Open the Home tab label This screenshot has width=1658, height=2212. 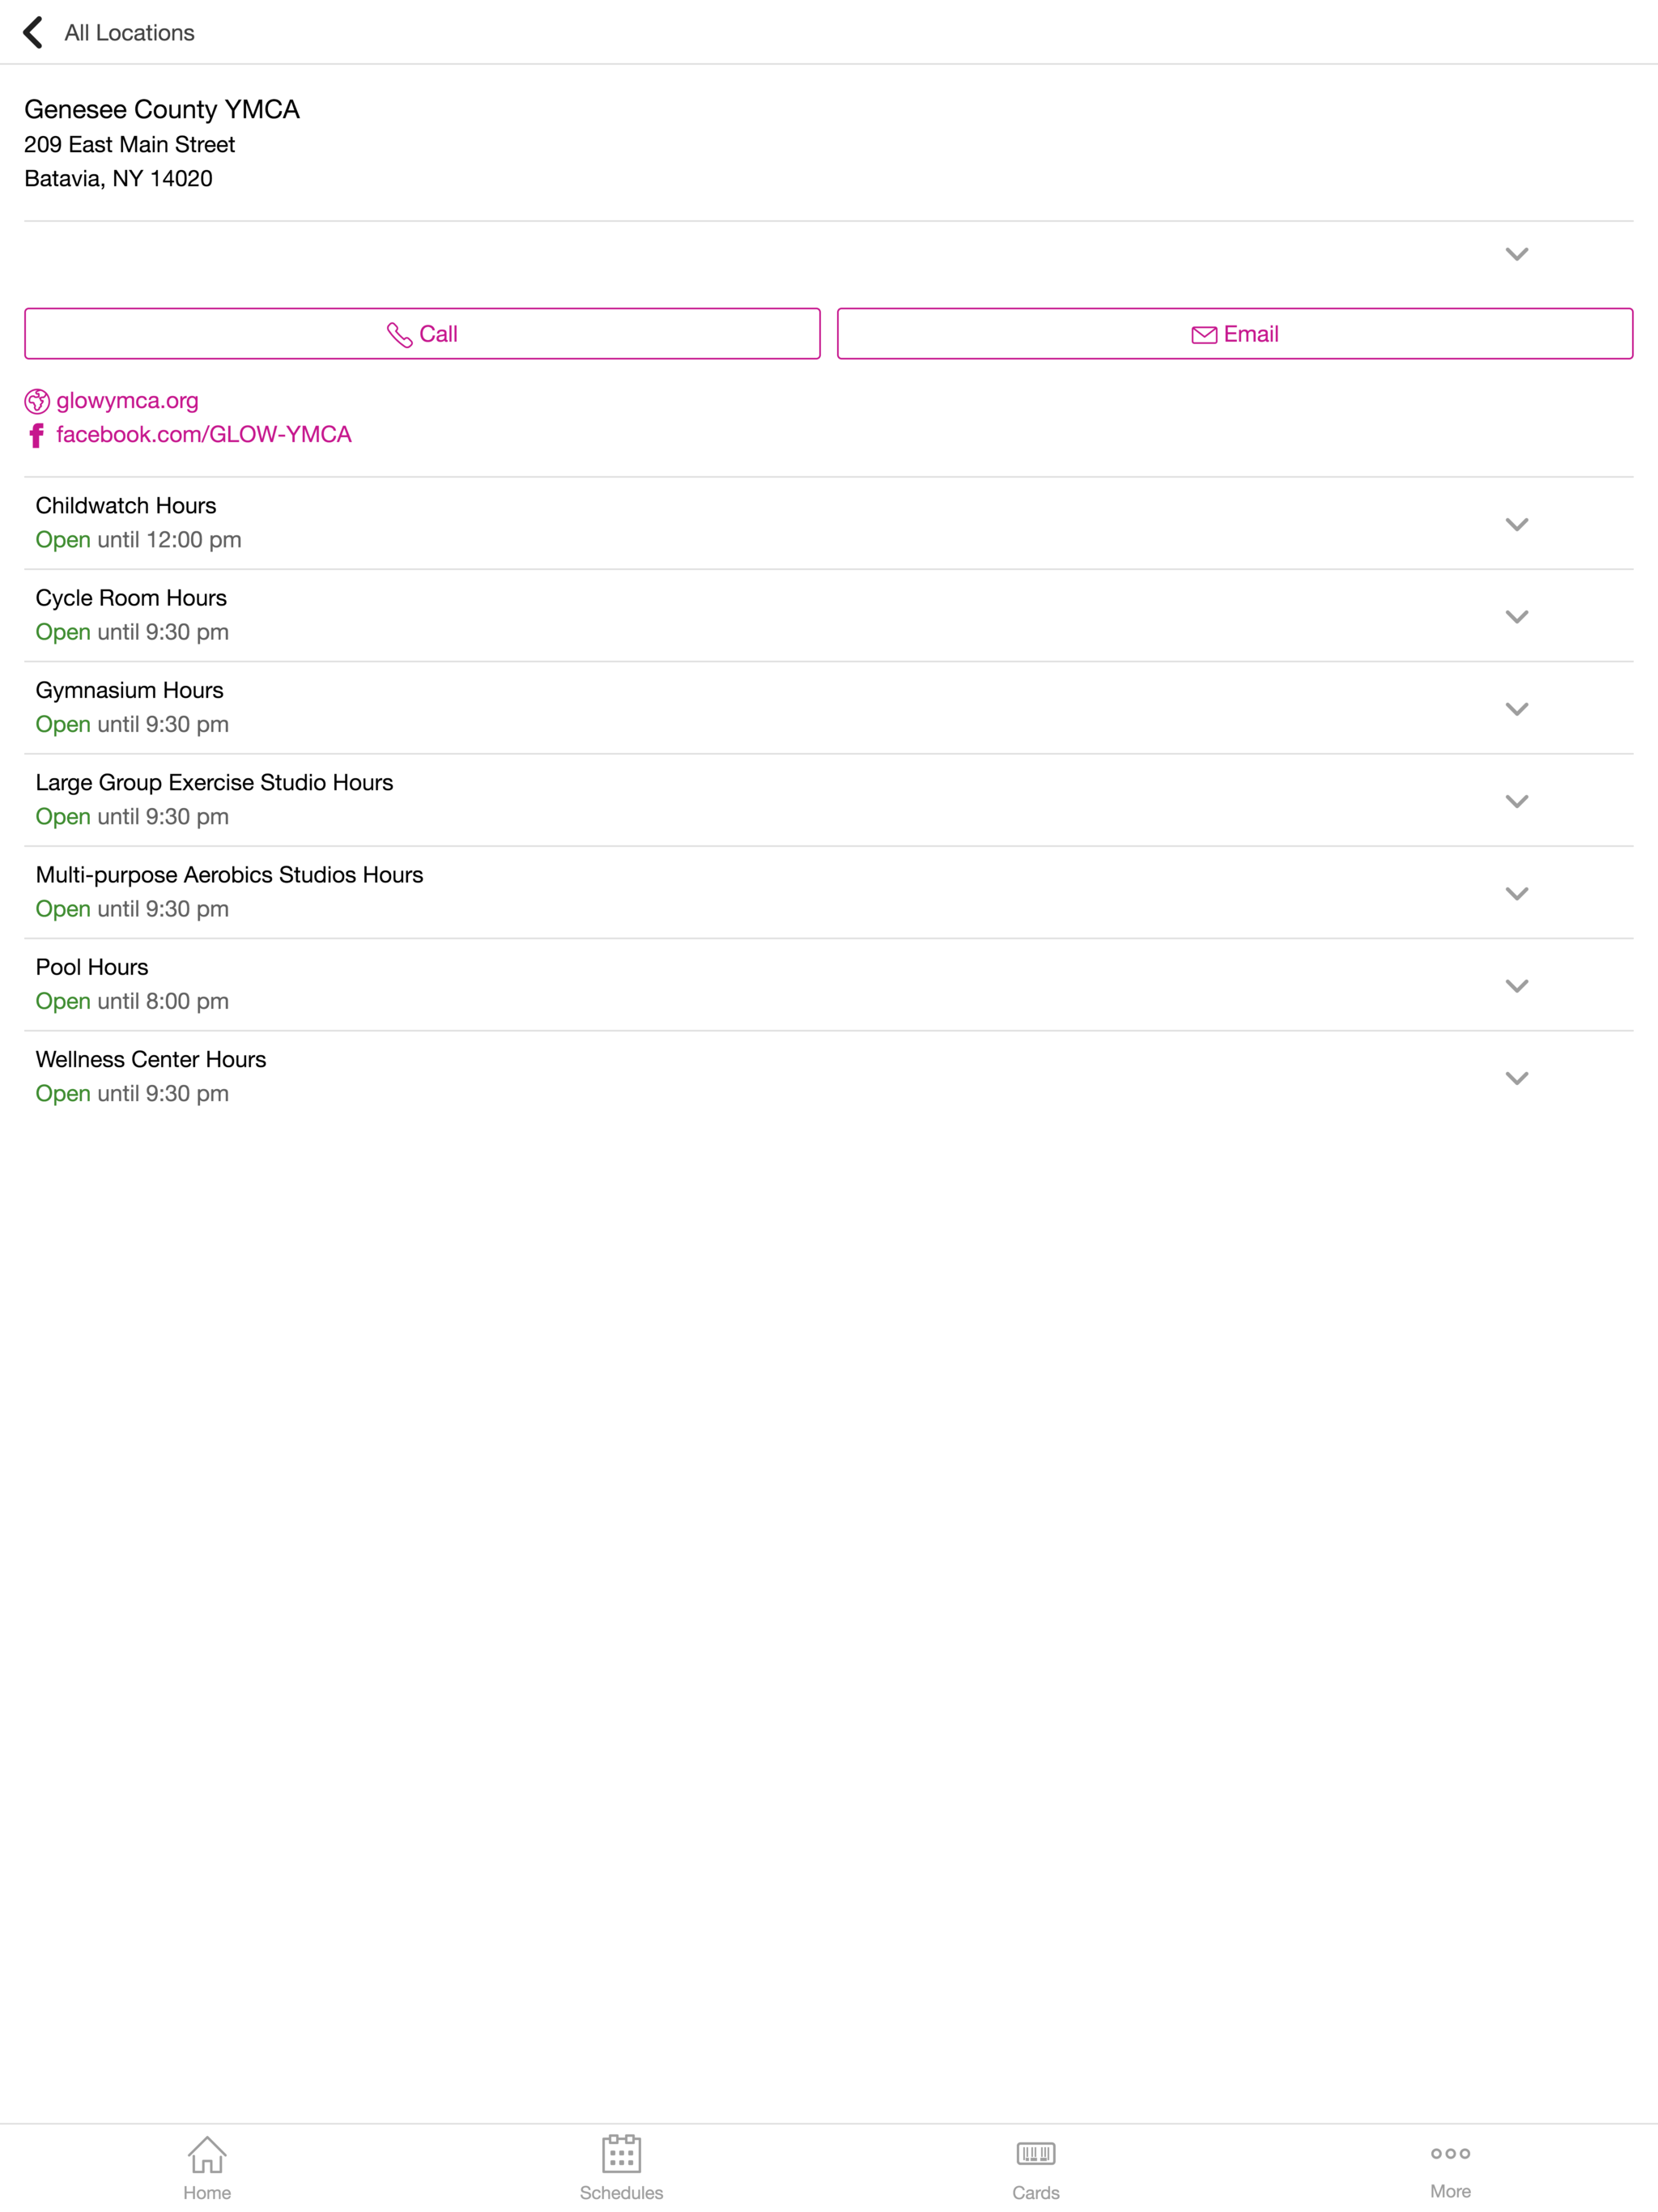pos(207,2192)
